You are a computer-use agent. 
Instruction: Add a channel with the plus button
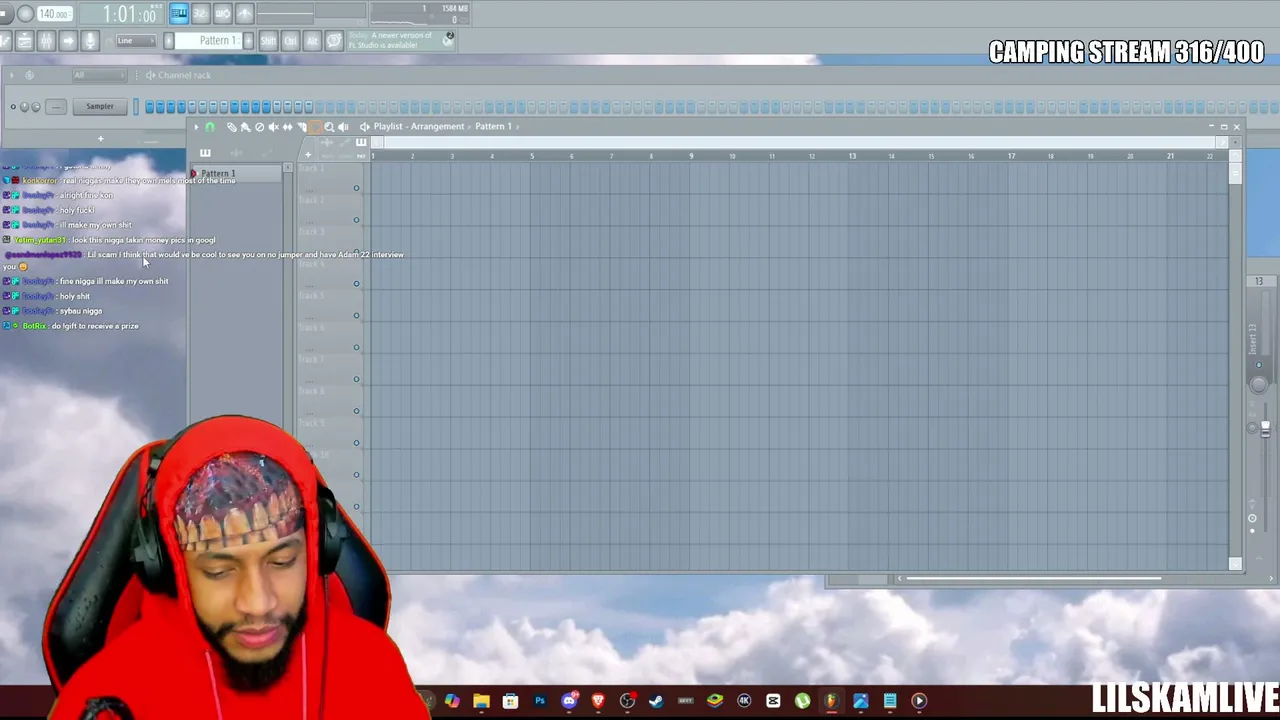100,138
